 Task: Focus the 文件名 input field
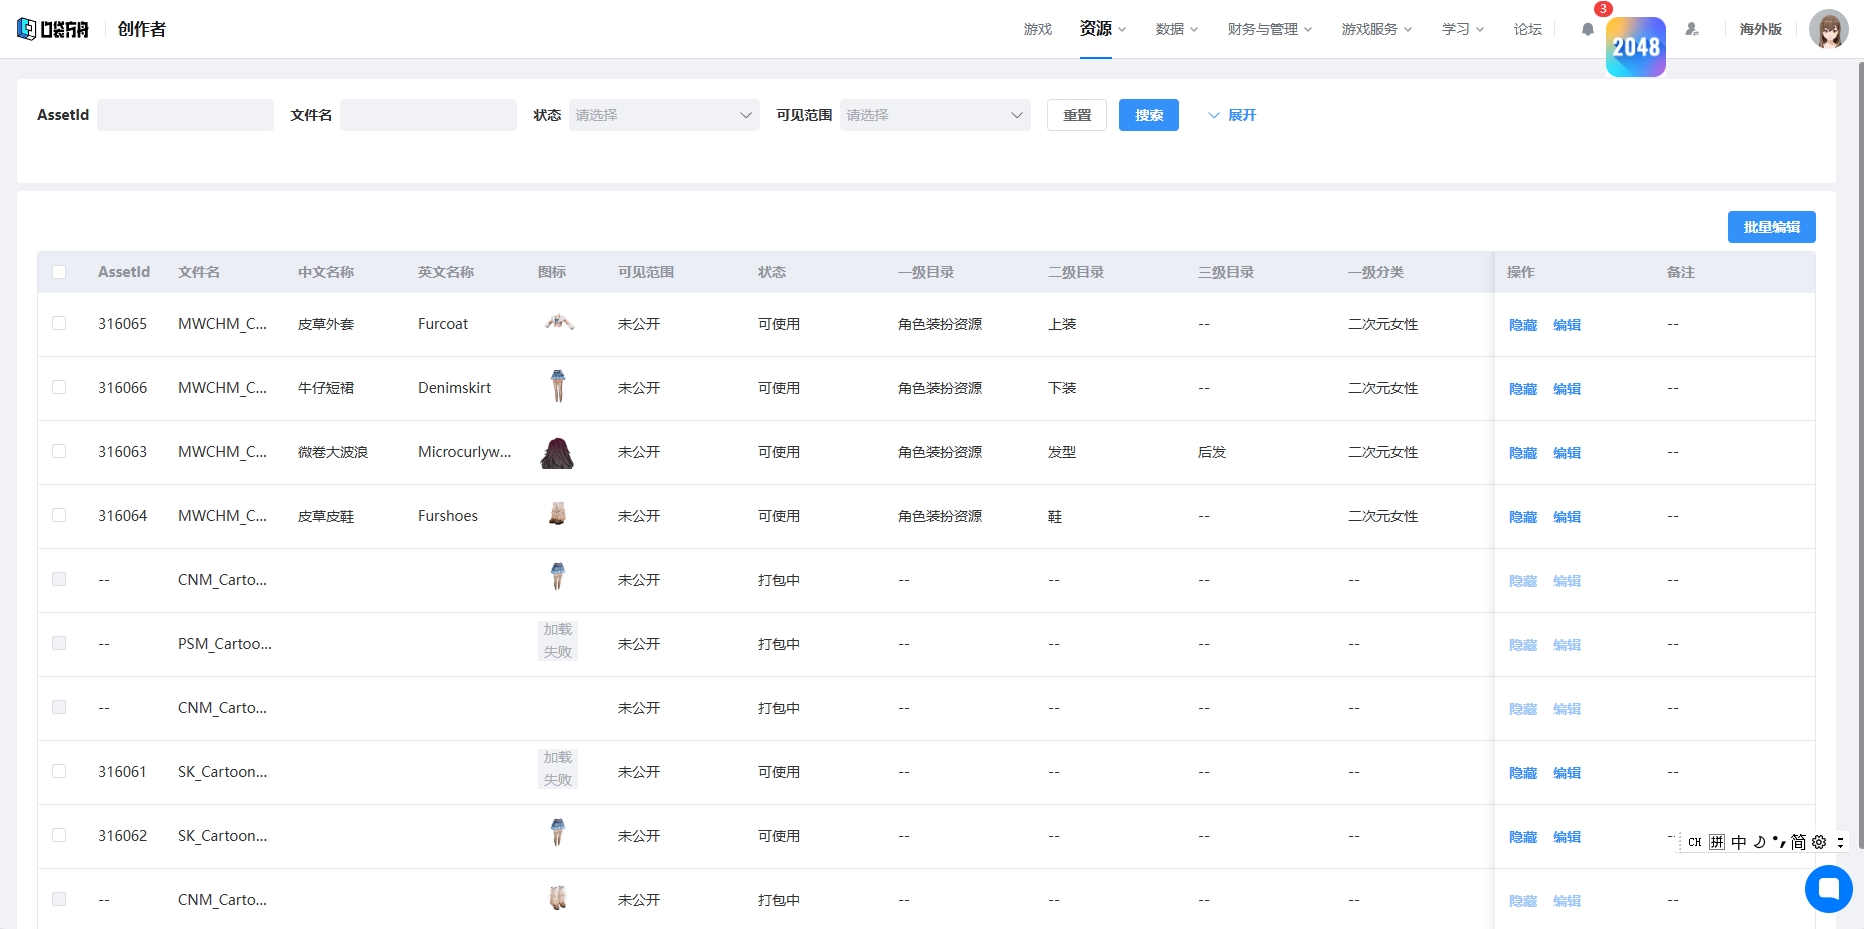click(x=428, y=115)
